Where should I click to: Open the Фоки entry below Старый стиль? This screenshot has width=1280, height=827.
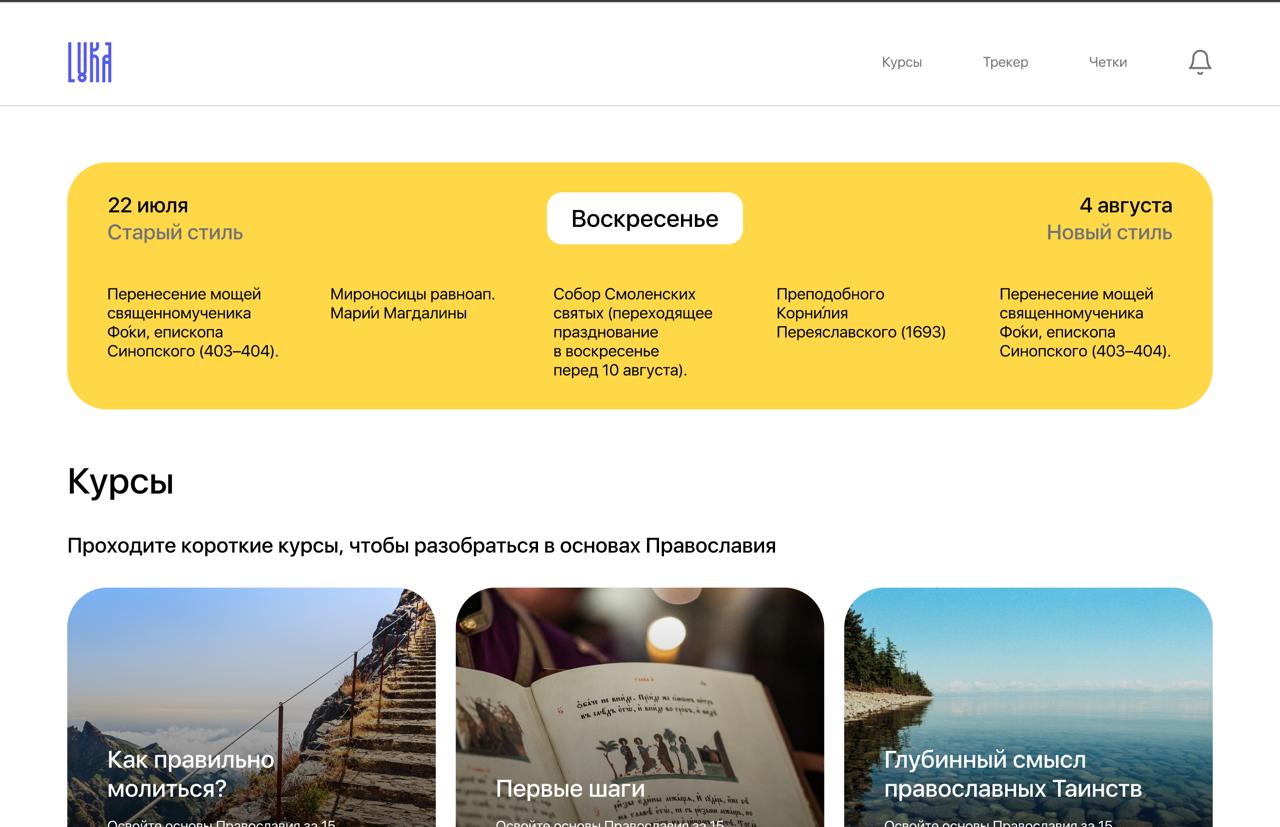click(192, 322)
